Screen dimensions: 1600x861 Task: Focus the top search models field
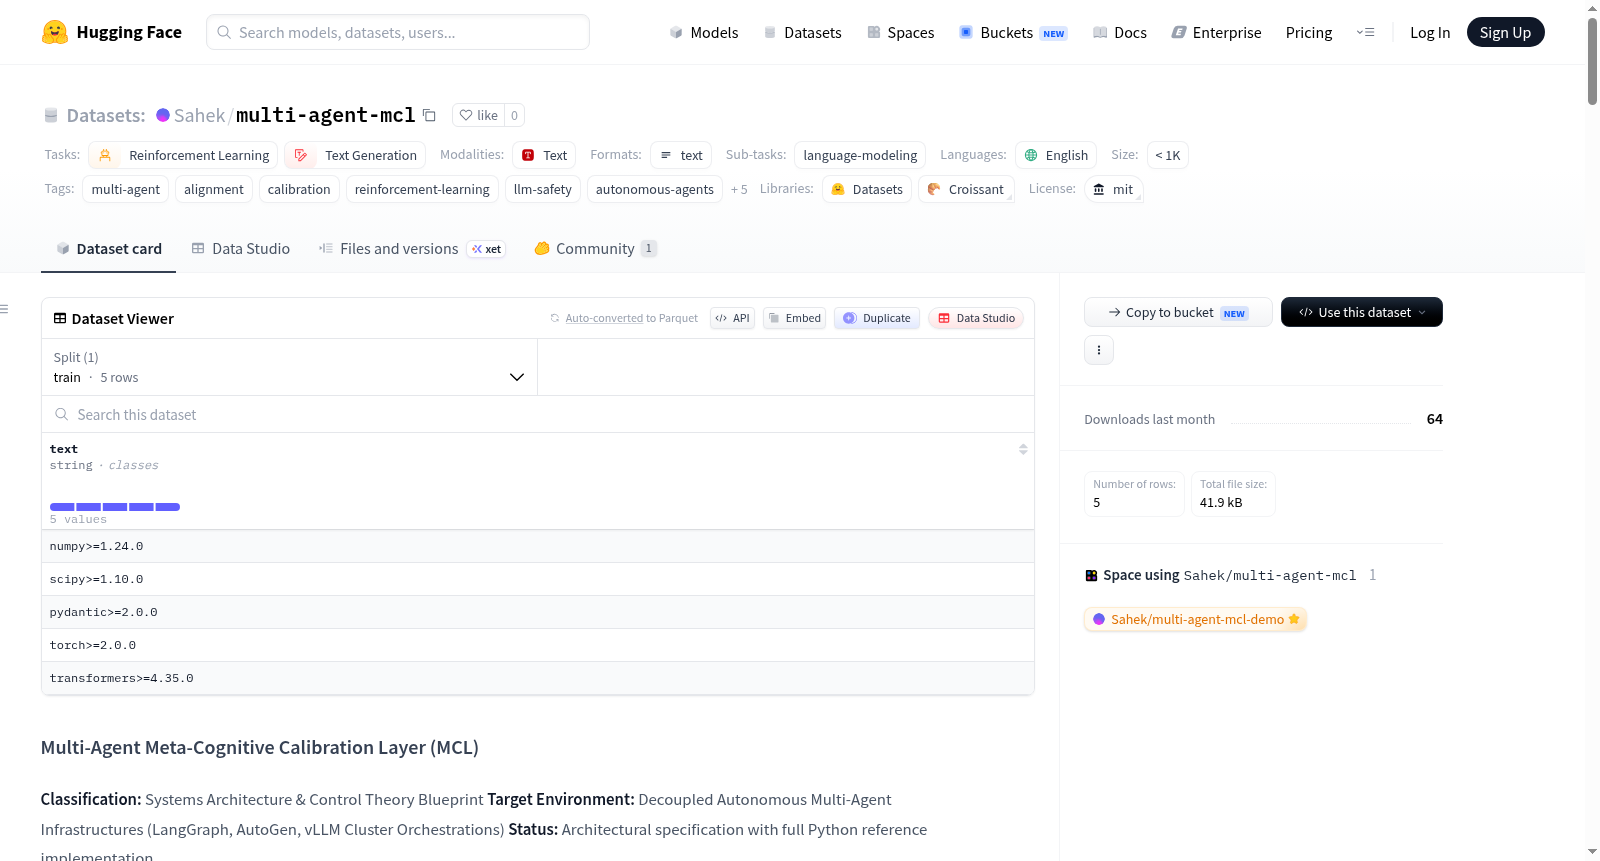[398, 32]
